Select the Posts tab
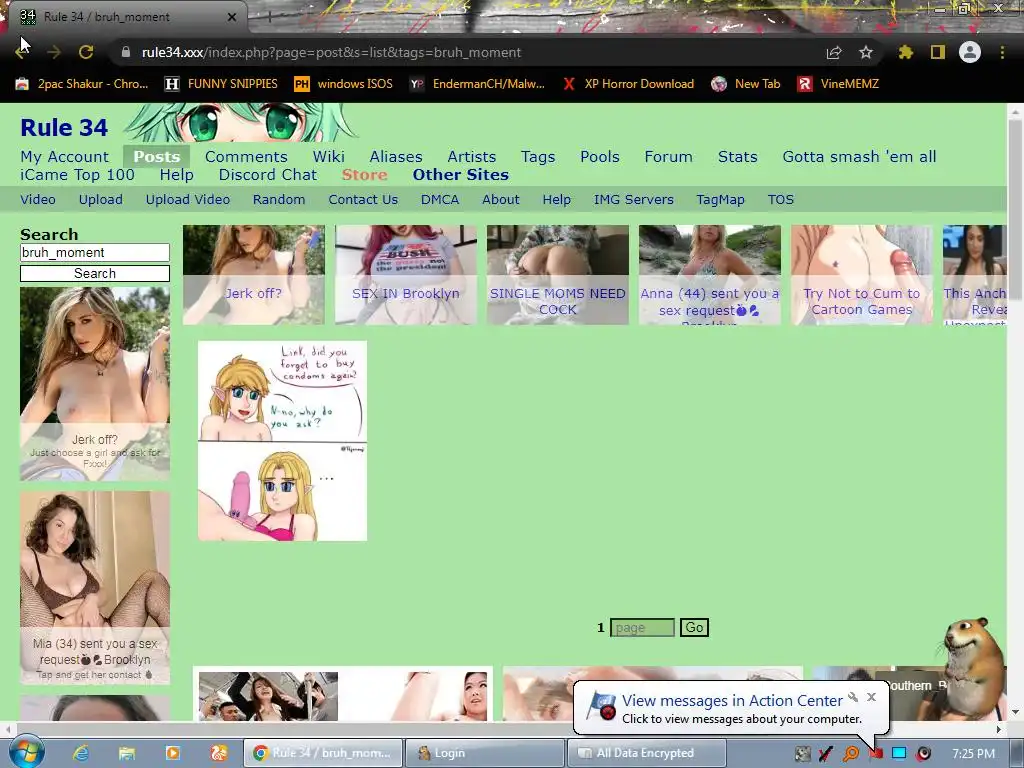 pos(157,157)
